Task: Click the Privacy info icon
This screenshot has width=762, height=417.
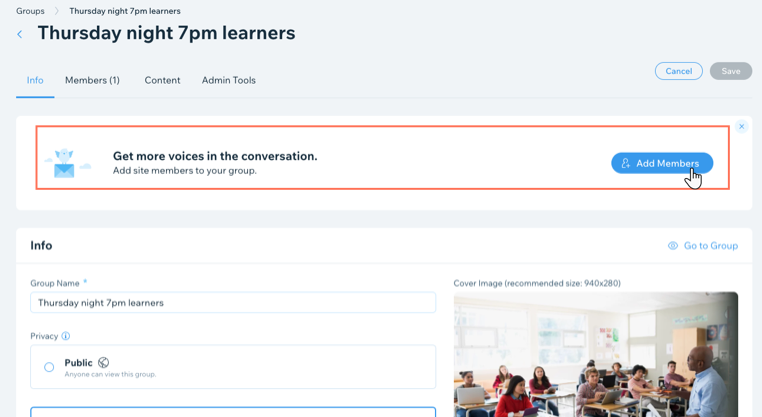Action: tap(66, 336)
